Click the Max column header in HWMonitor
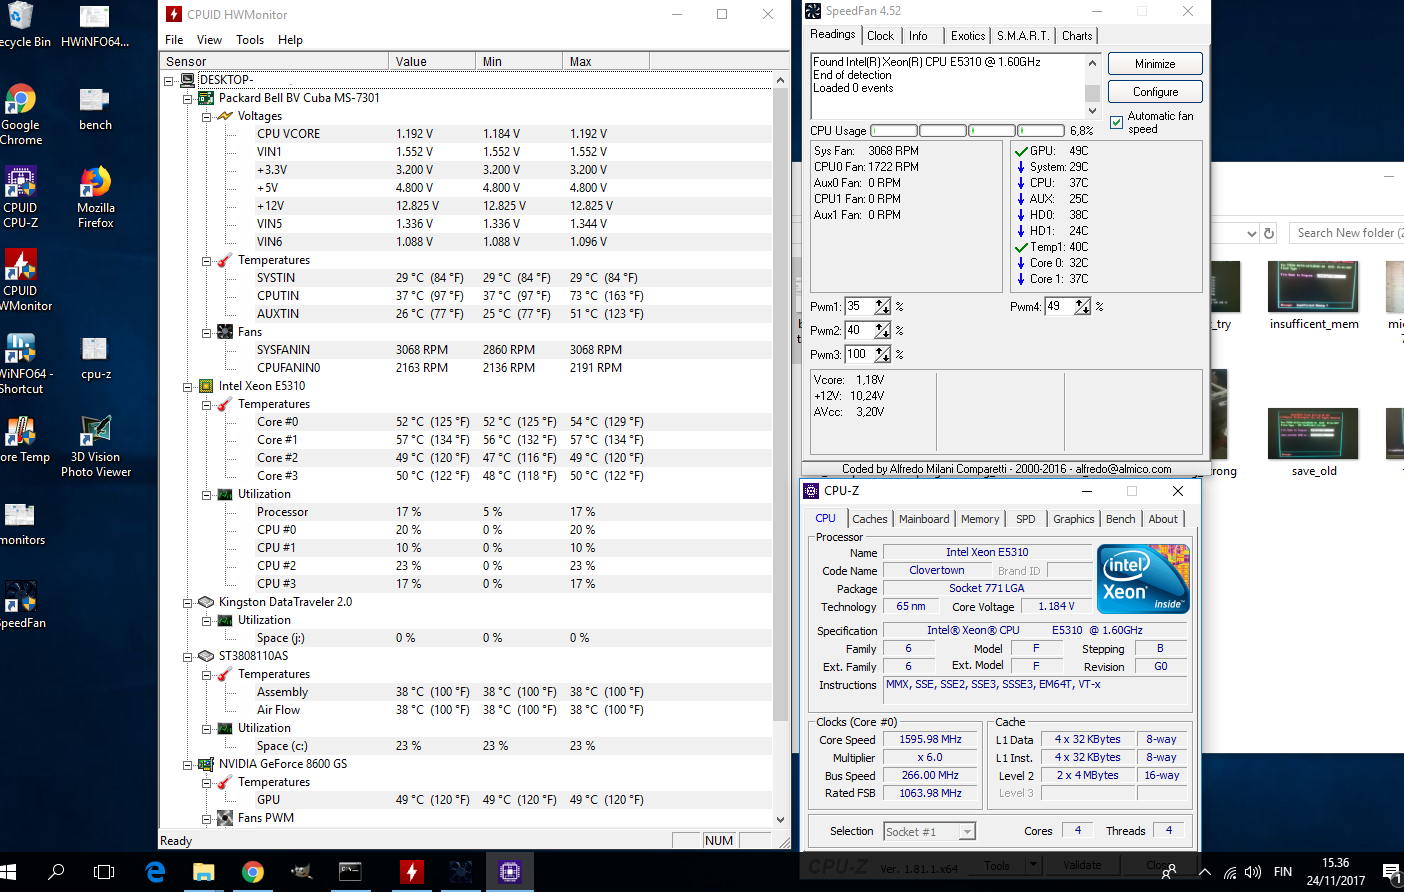Viewport: 1404px width, 892px height. click(606, 62)
